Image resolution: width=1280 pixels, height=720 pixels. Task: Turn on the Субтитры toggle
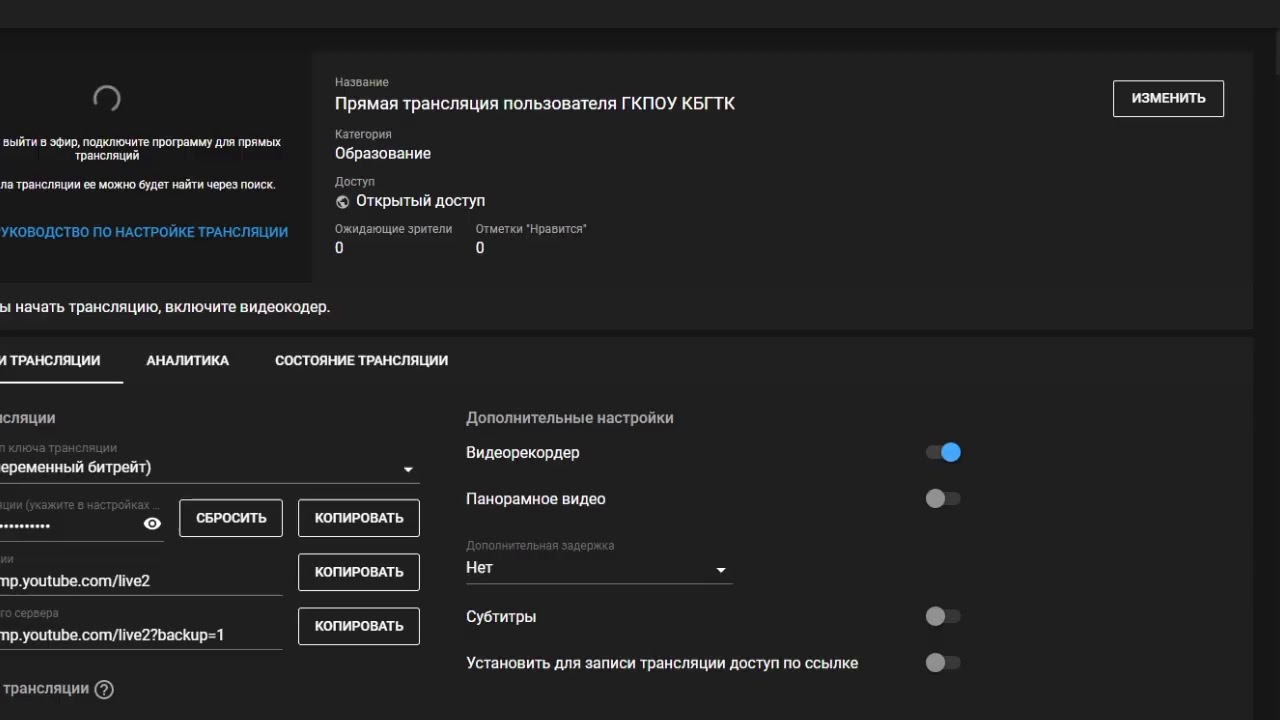[x=943, y=617]
